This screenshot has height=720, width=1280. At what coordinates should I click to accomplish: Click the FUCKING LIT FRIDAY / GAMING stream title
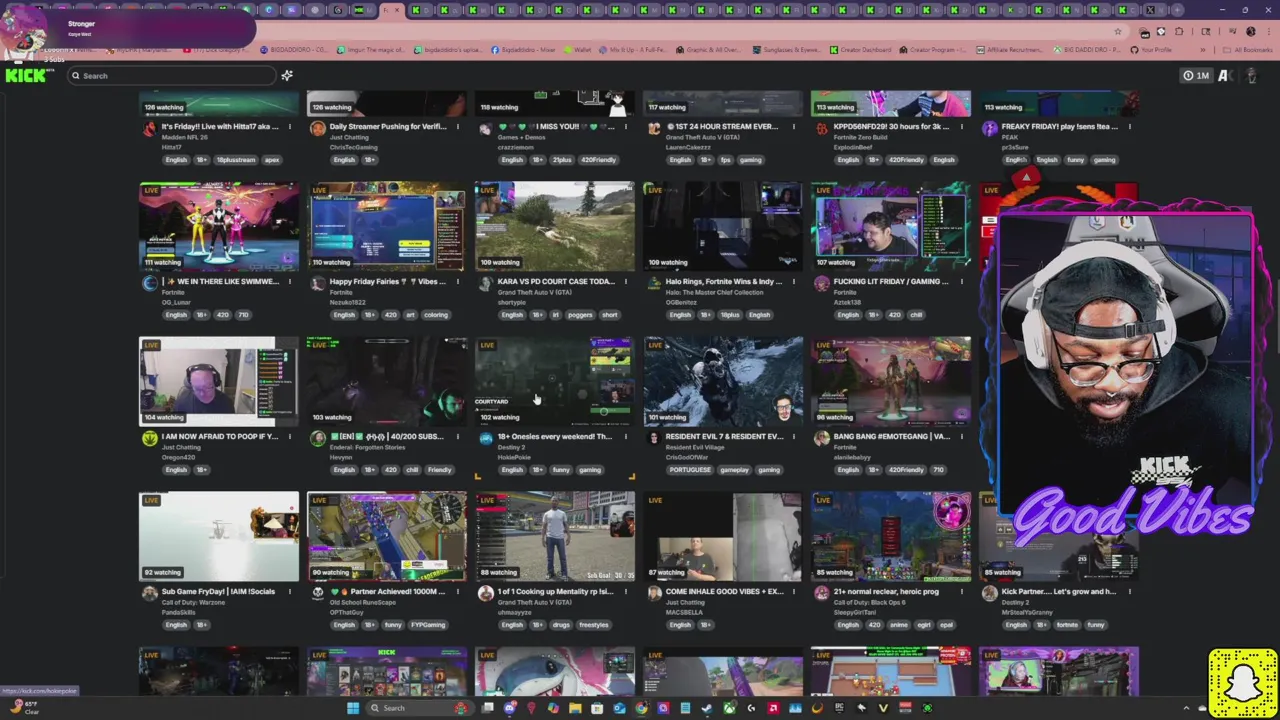click(x=891, y=282)
